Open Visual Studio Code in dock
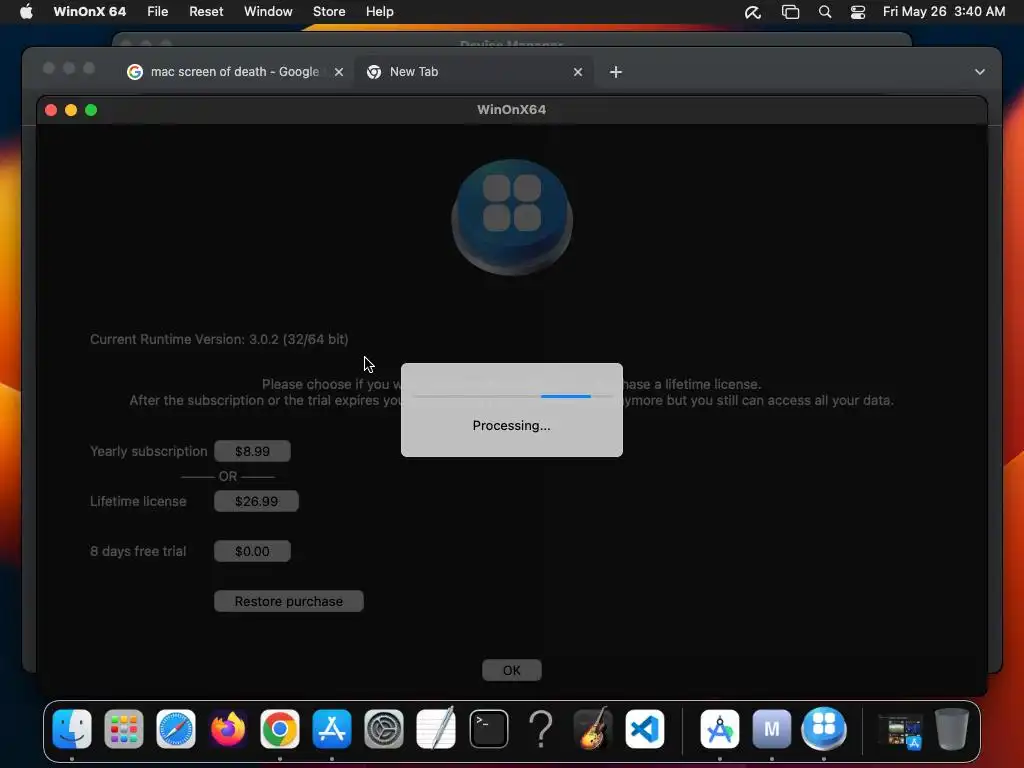This screenshot has width=1024, height=768. (645, 729)
